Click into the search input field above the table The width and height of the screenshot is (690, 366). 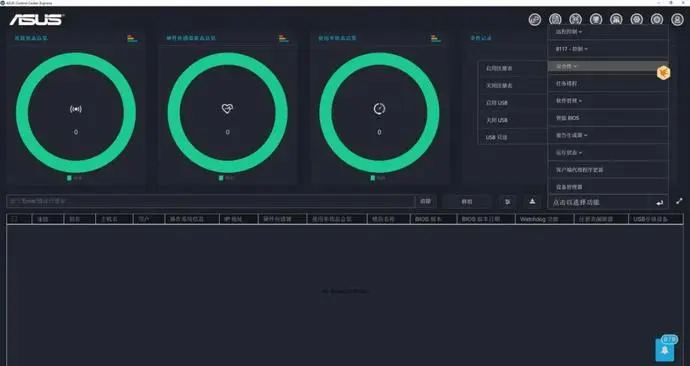pyautogui.click(x=211, y=201)
